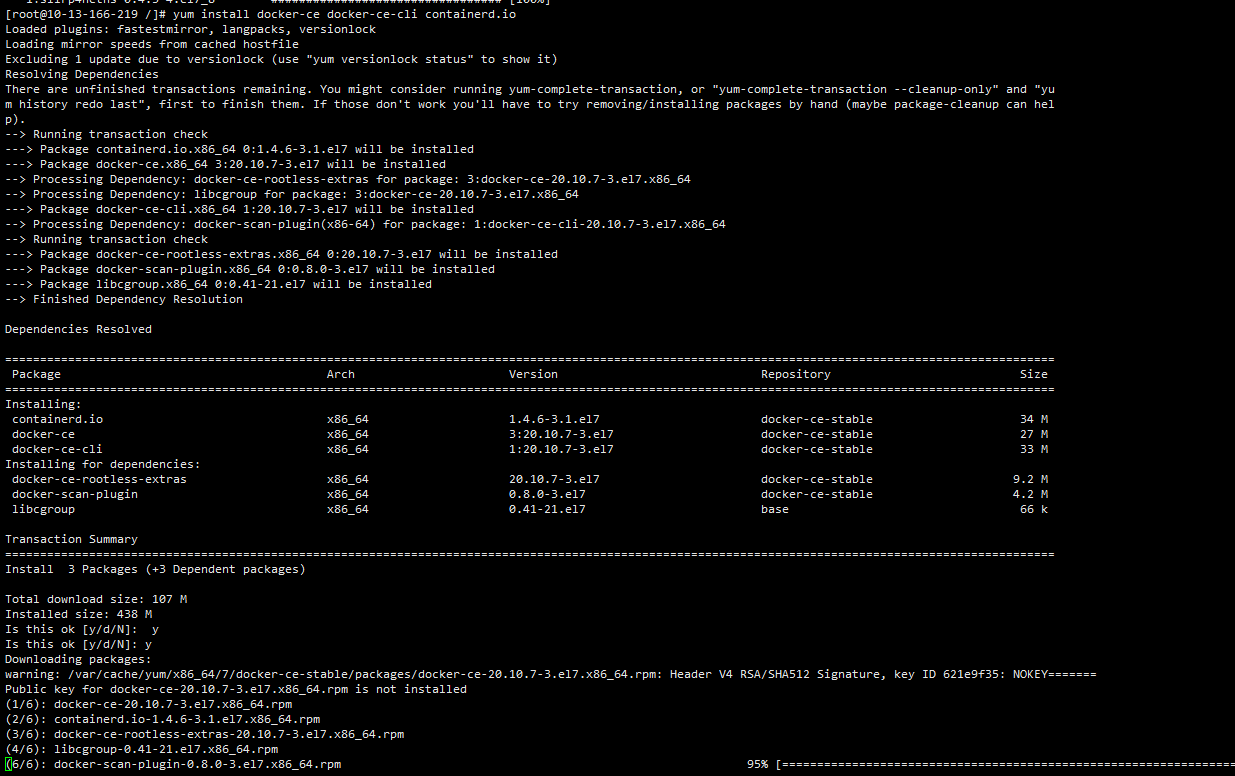The image size is (1235, 776).
Task: Click the 'Arch' column header
Action: [x=341, y=374]
